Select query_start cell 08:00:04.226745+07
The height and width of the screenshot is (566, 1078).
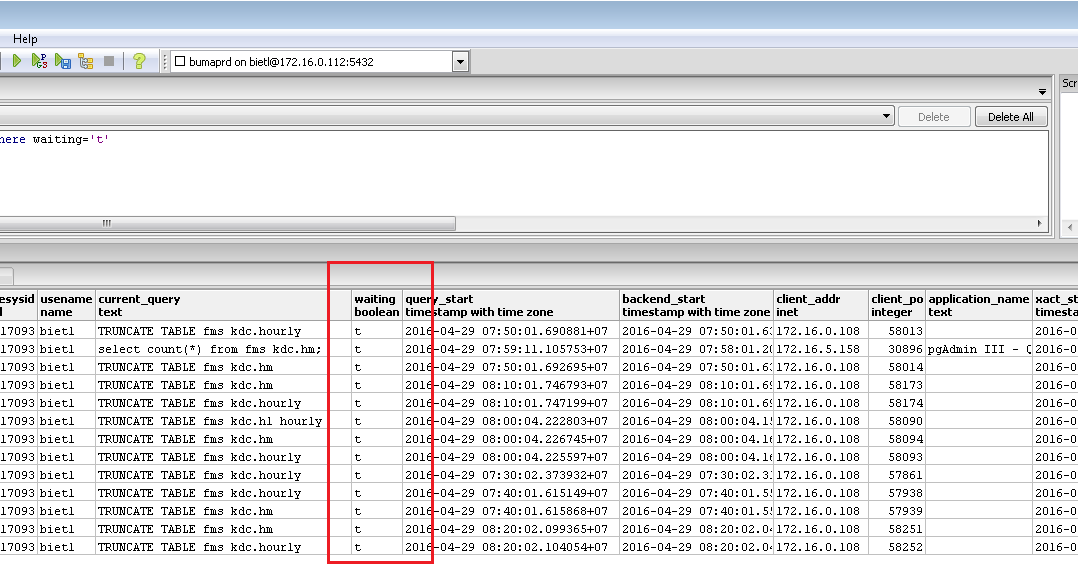point(511,439)
